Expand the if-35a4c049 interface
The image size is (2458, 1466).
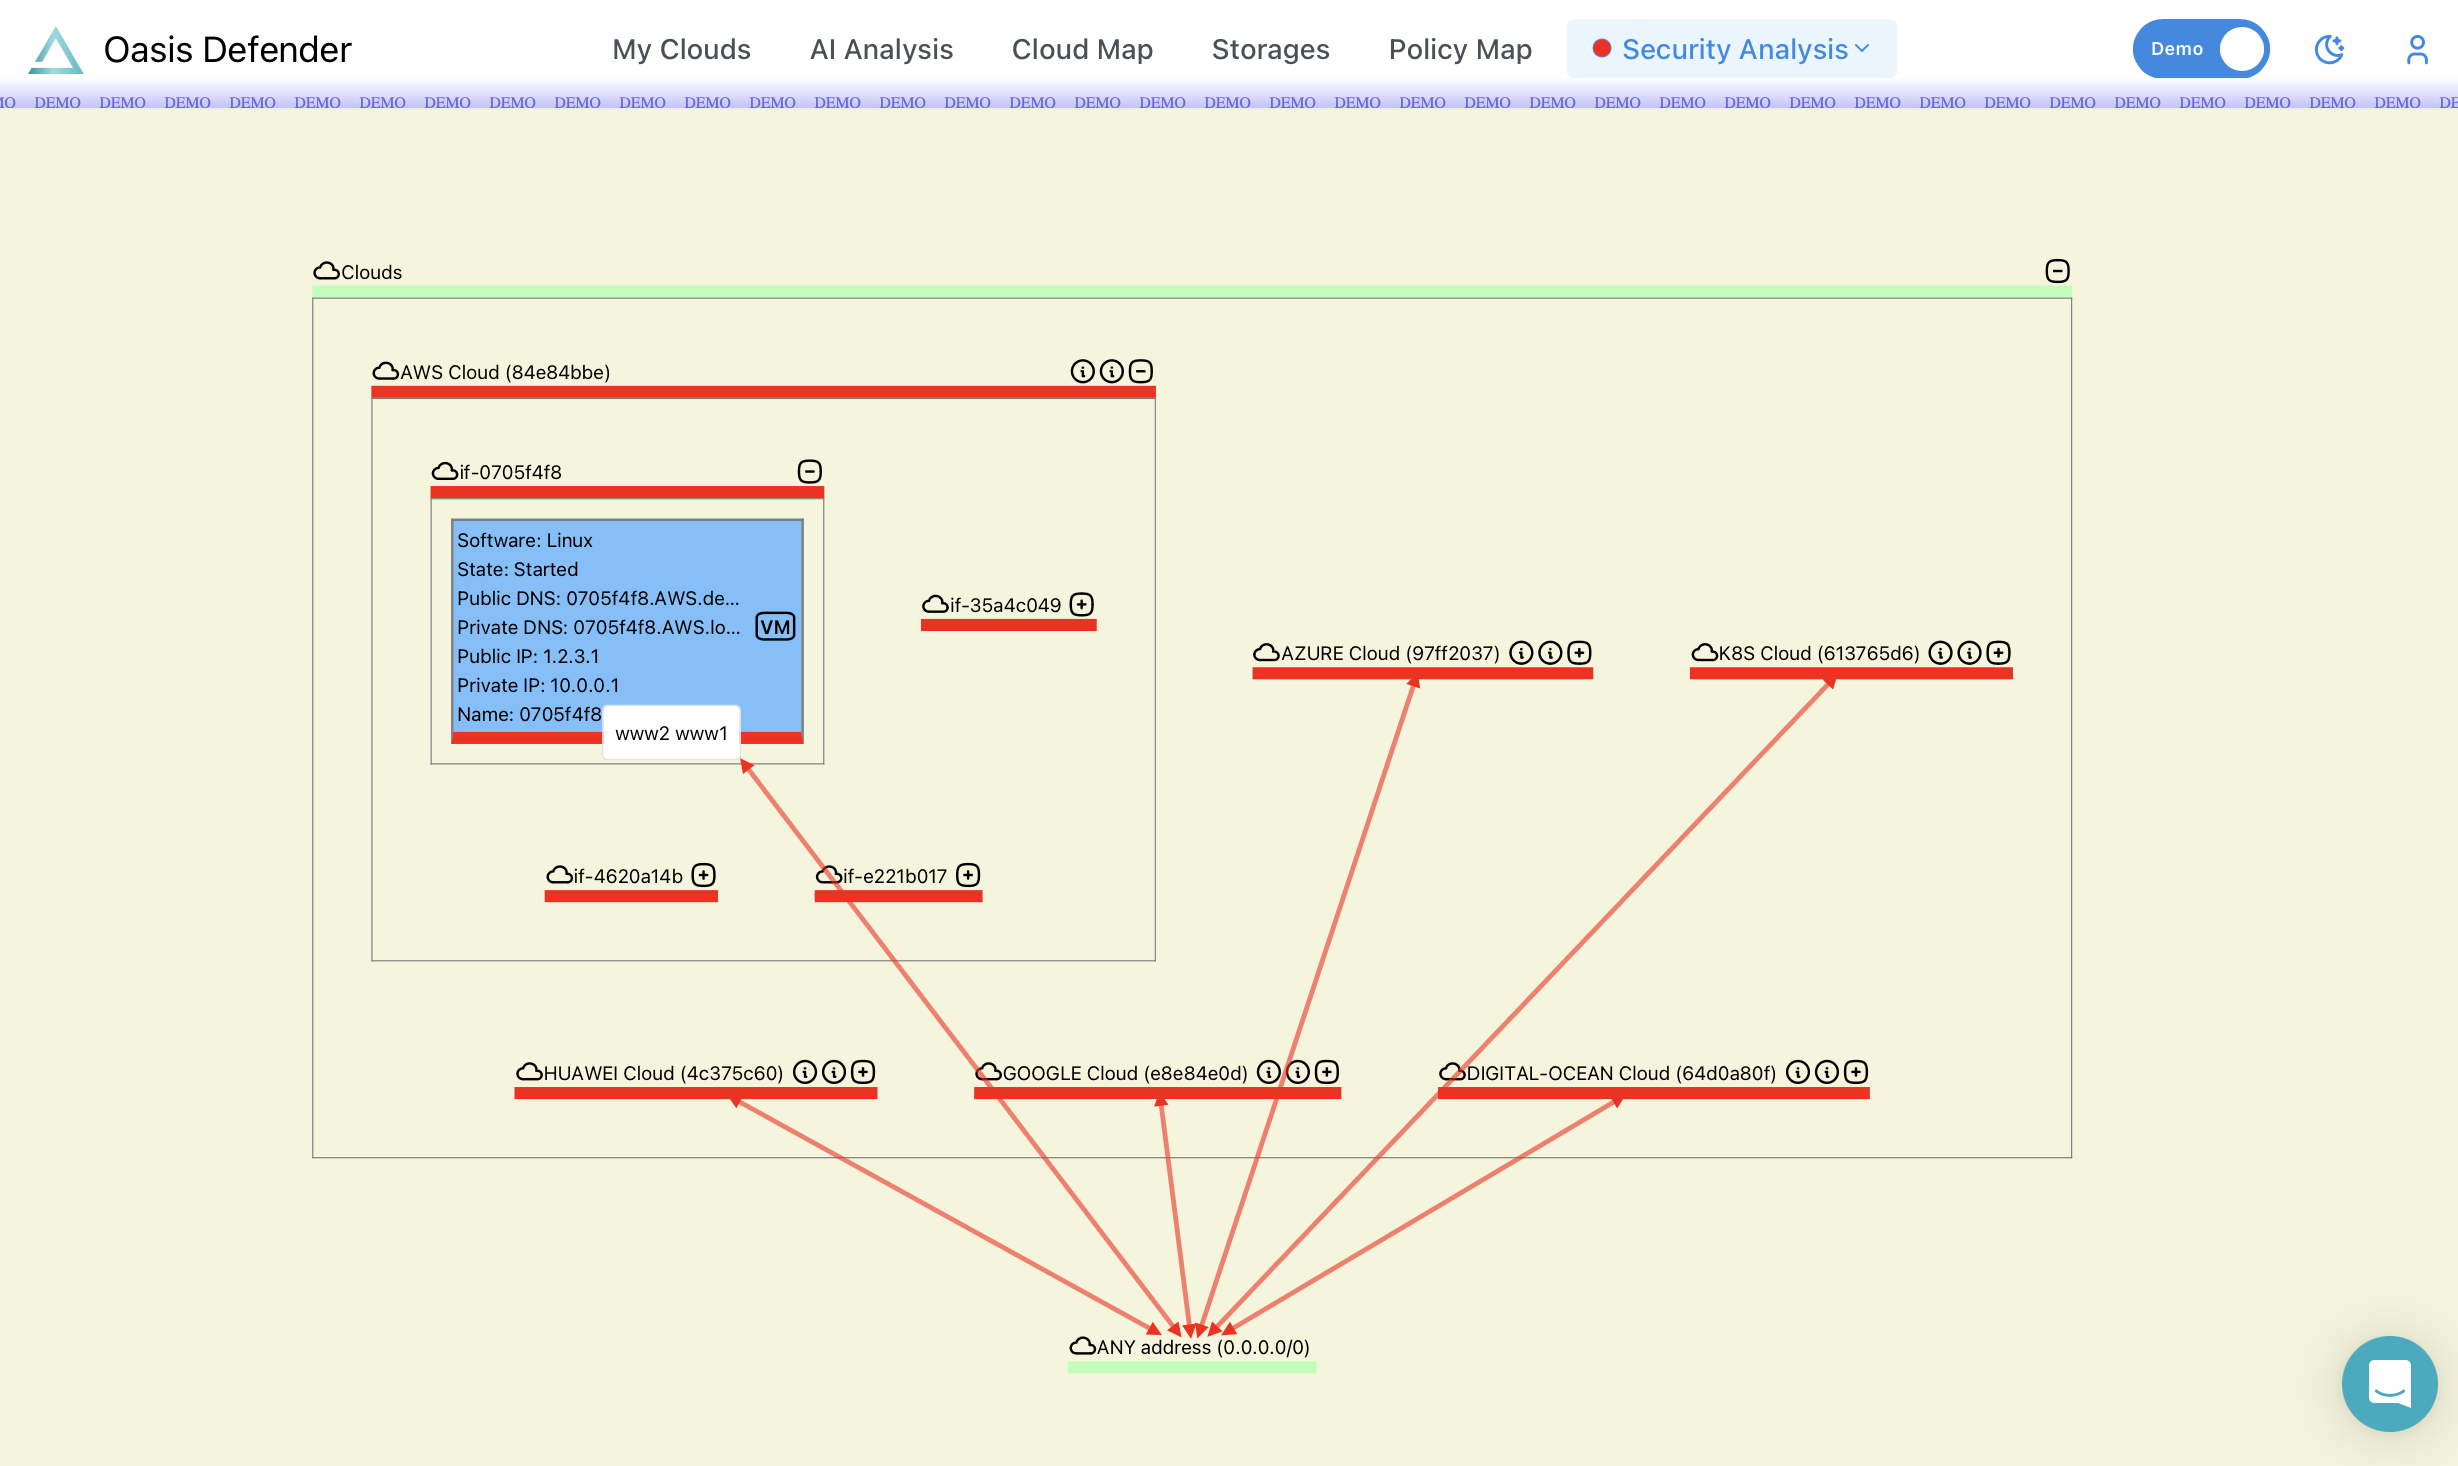click(1082, 604)
